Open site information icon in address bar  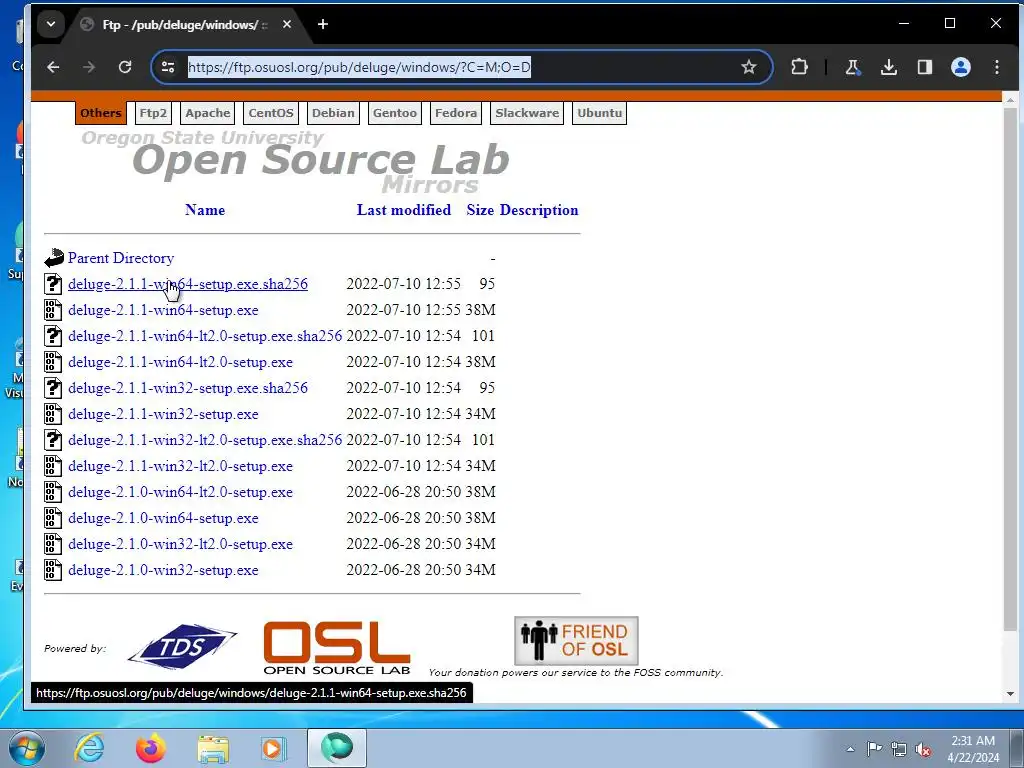pyautogui.click(x=168, y=67)
